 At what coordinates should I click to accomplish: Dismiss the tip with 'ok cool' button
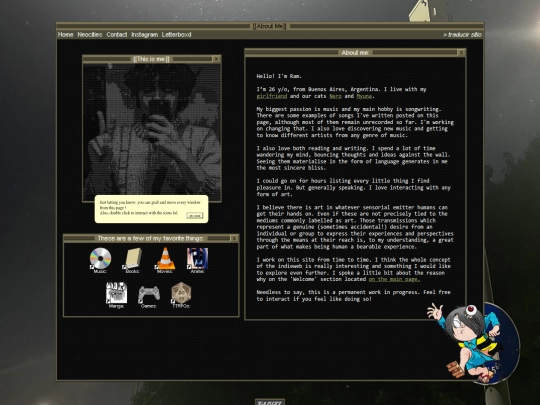(195, 216)
